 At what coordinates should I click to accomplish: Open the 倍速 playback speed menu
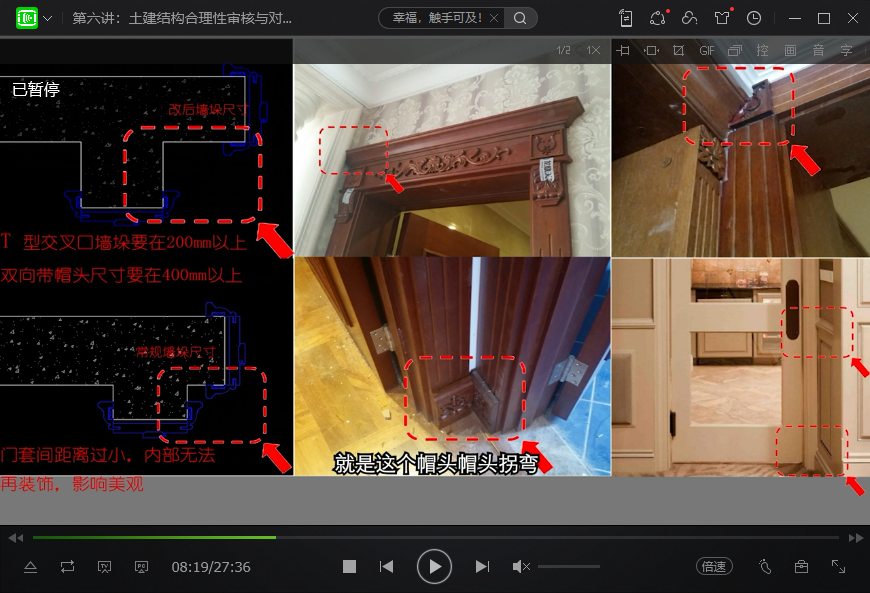coord(714,566)
